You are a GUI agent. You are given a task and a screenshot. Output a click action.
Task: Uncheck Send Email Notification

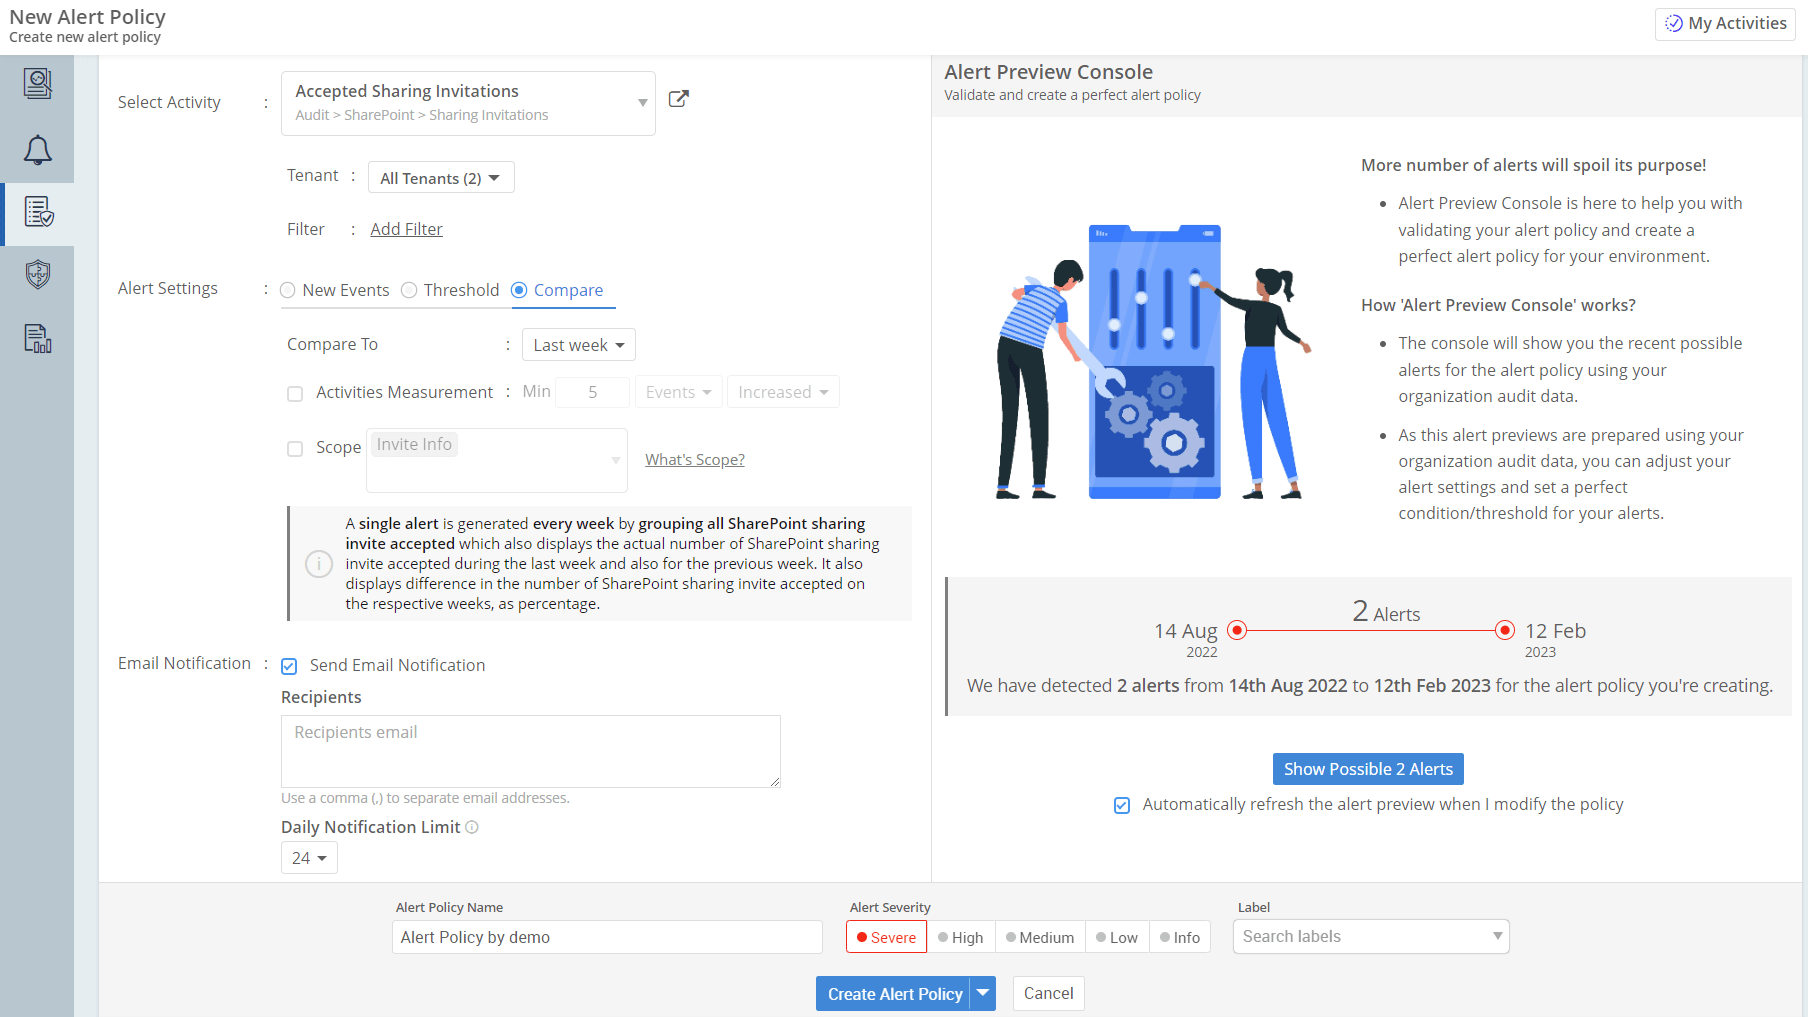click(288, 665)
